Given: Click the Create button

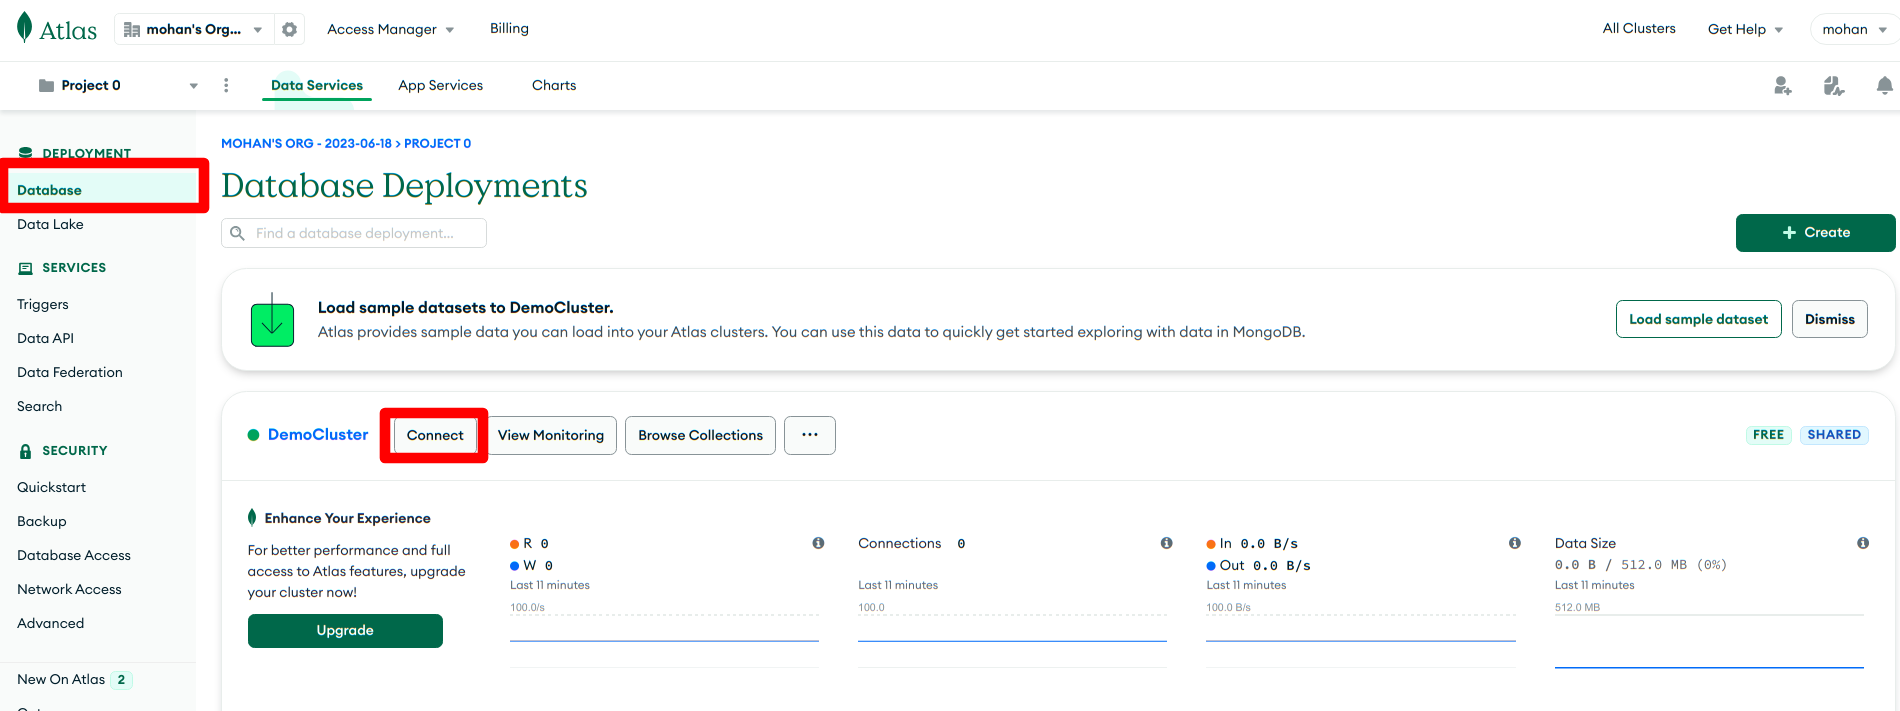Looking at the screenshot, I should (1815, 232).
